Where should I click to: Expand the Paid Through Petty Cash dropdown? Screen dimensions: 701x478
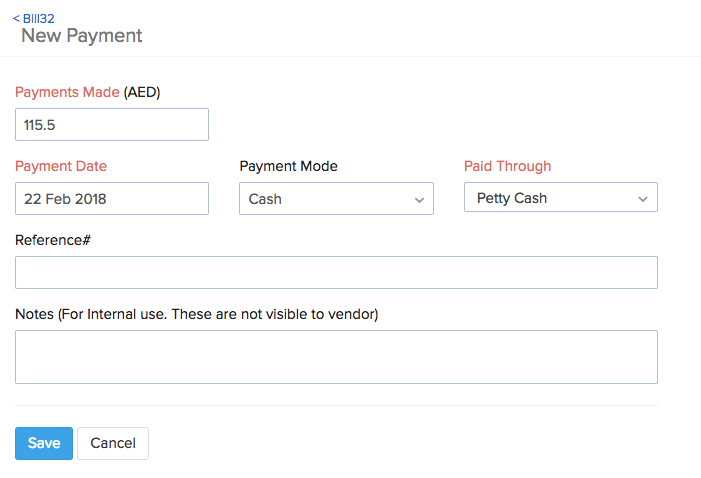(550, 198)
